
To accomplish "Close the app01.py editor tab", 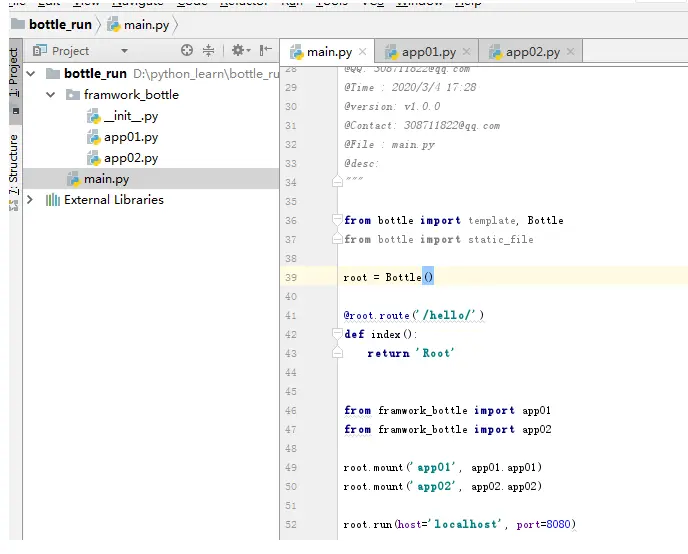I will click(466, 52).
